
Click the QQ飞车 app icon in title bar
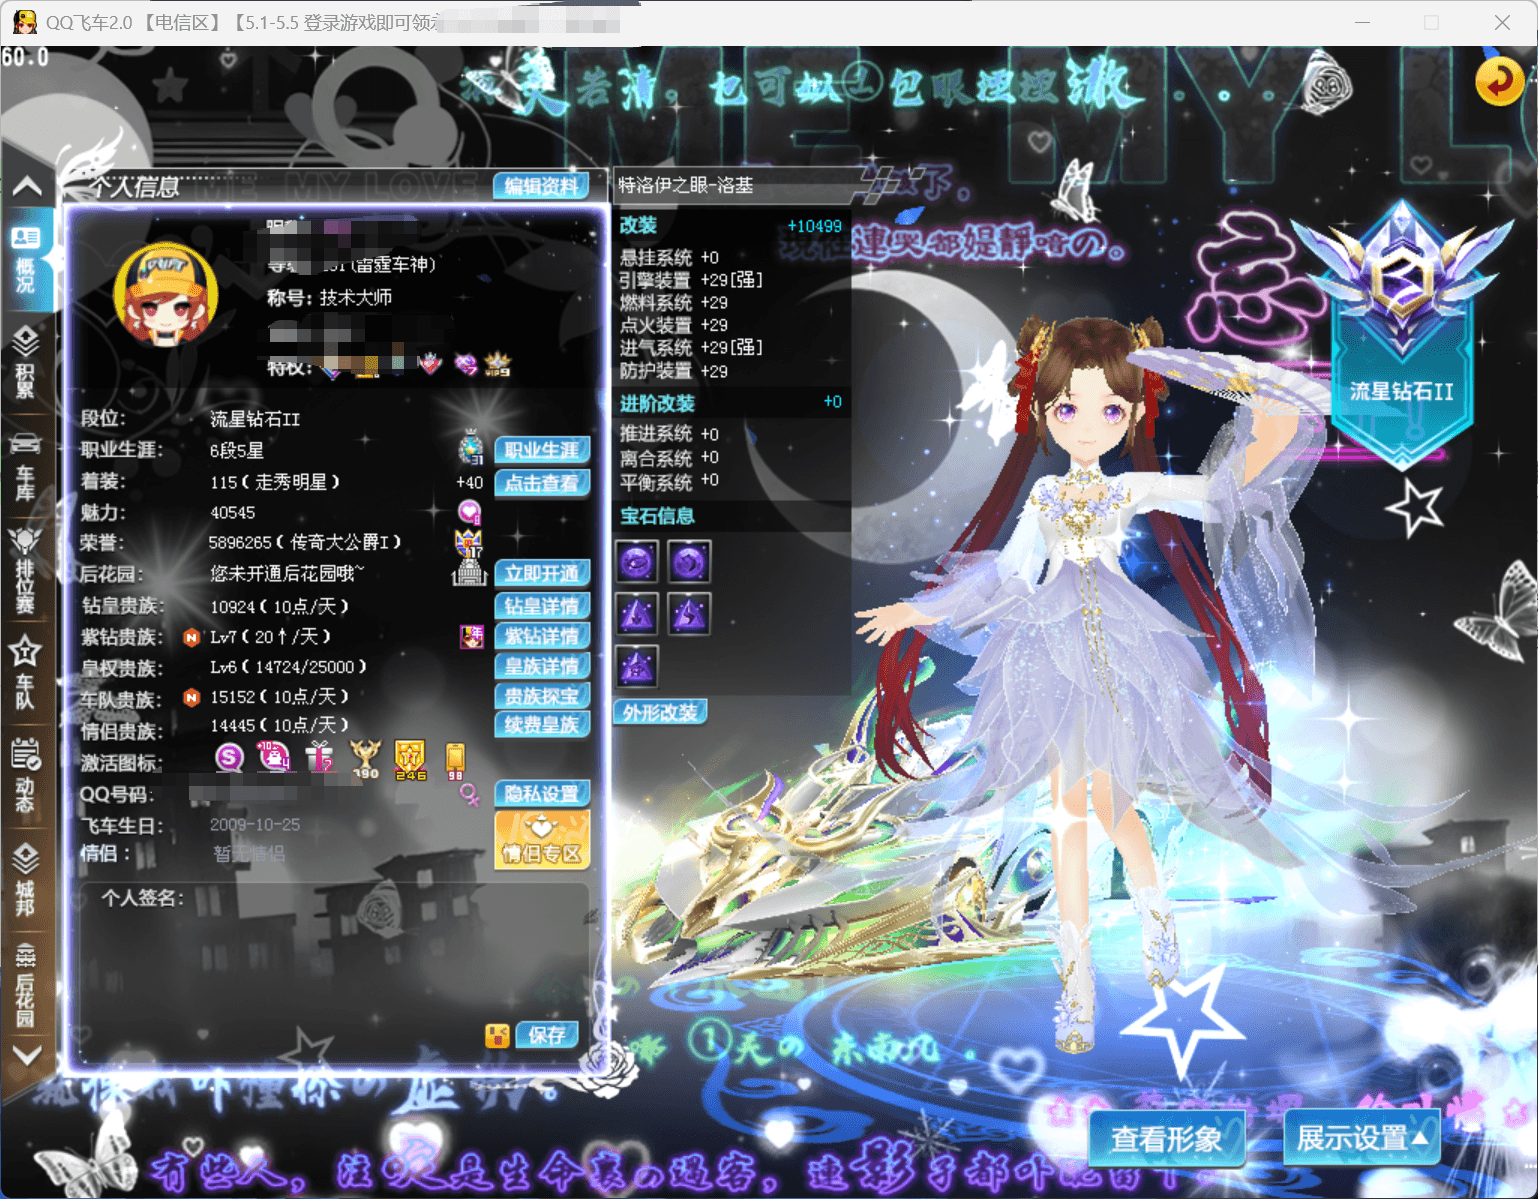click(x=24, y=22)
